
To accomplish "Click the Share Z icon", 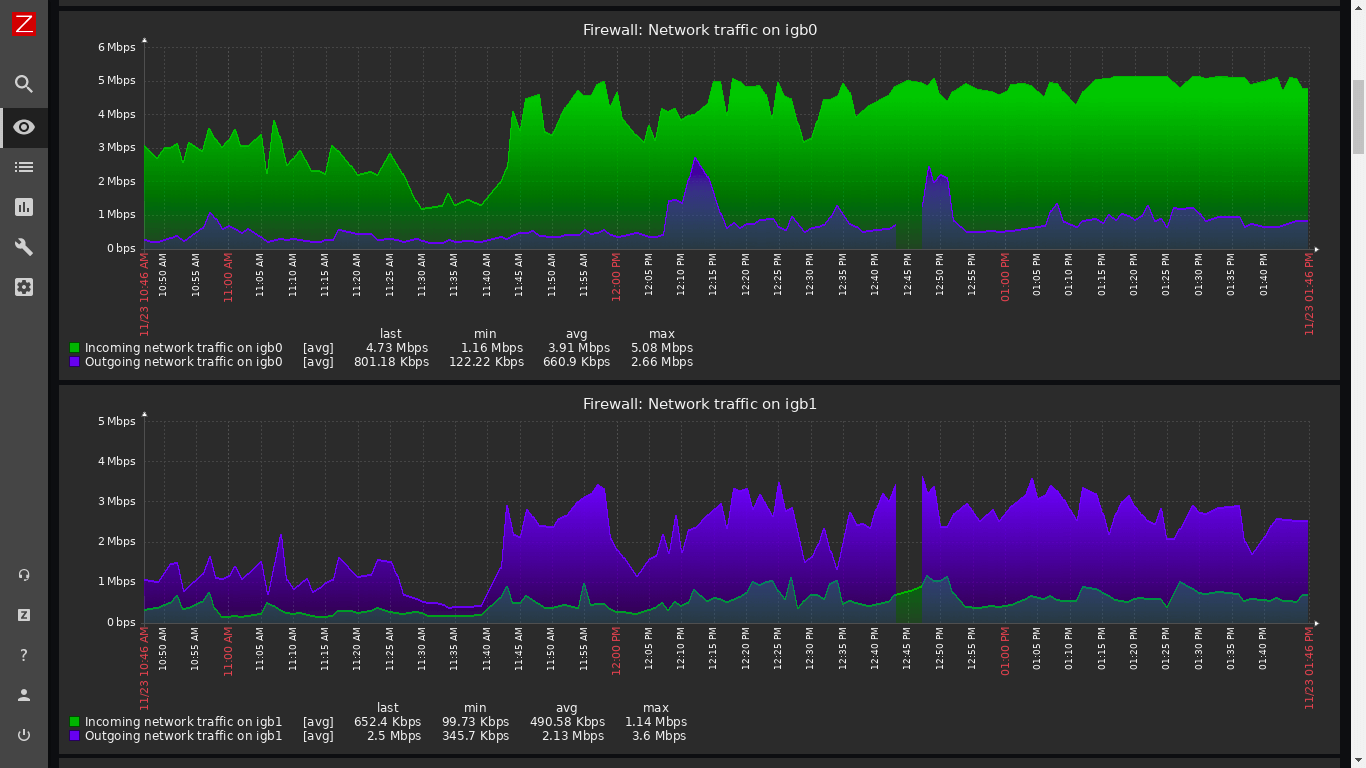I will (24, 615).
